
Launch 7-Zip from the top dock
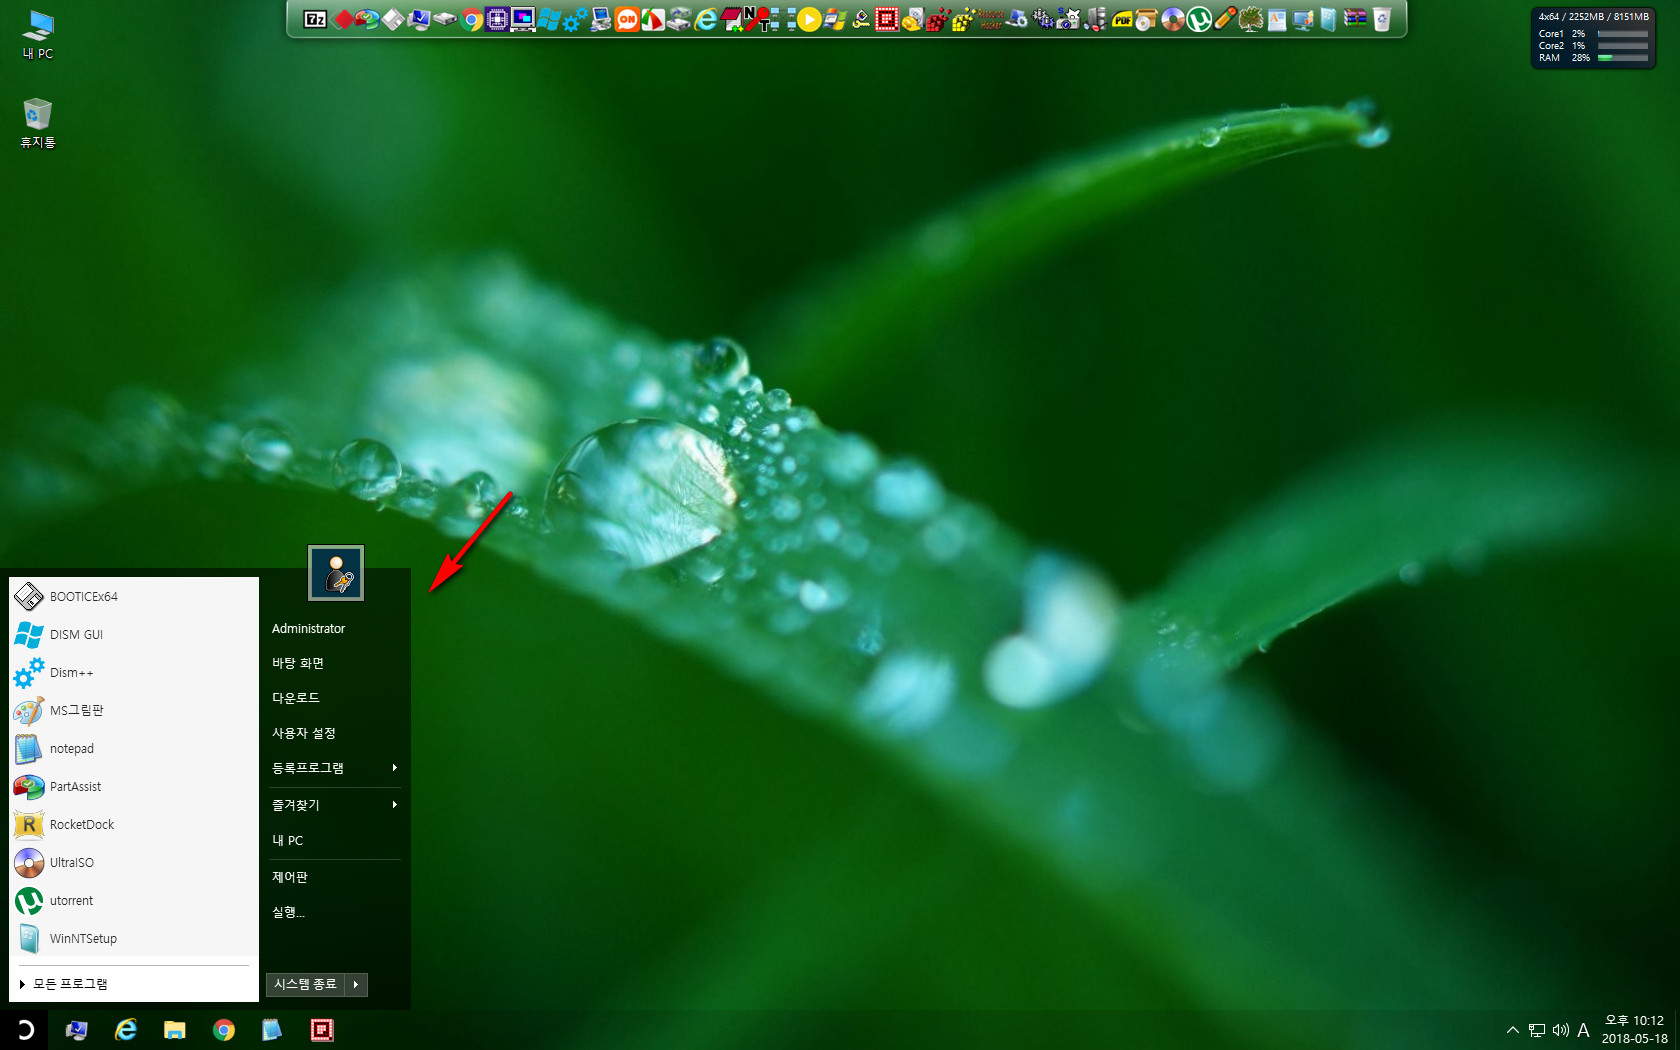click(x=315, y=19)
